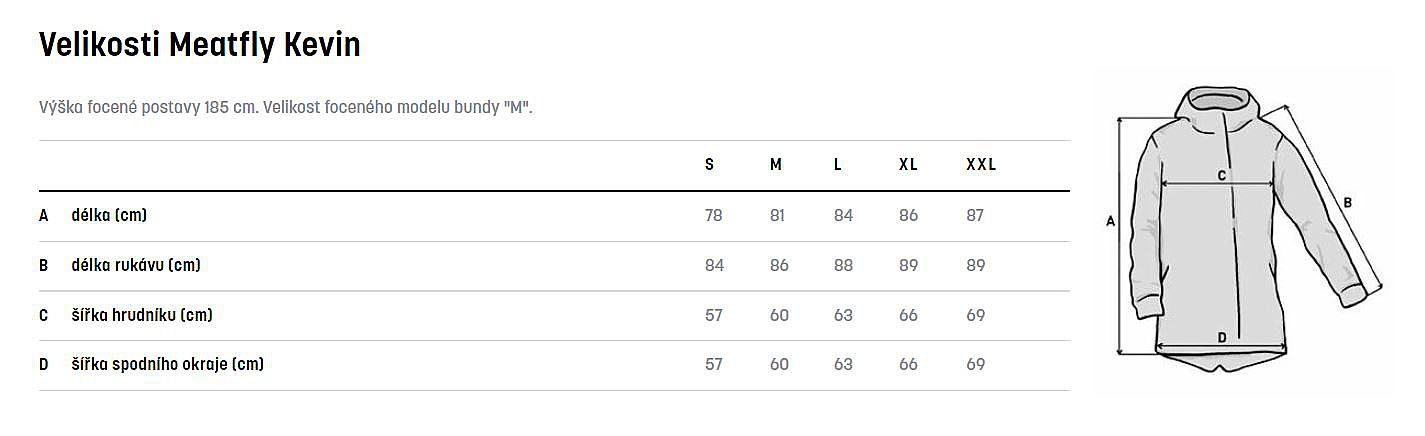Click the "Velikosti Meatfly Kevin" heading
Image resolution: width=1425 pixels, height=436 pixels.
pyautogui.click(x=199, y=45)
